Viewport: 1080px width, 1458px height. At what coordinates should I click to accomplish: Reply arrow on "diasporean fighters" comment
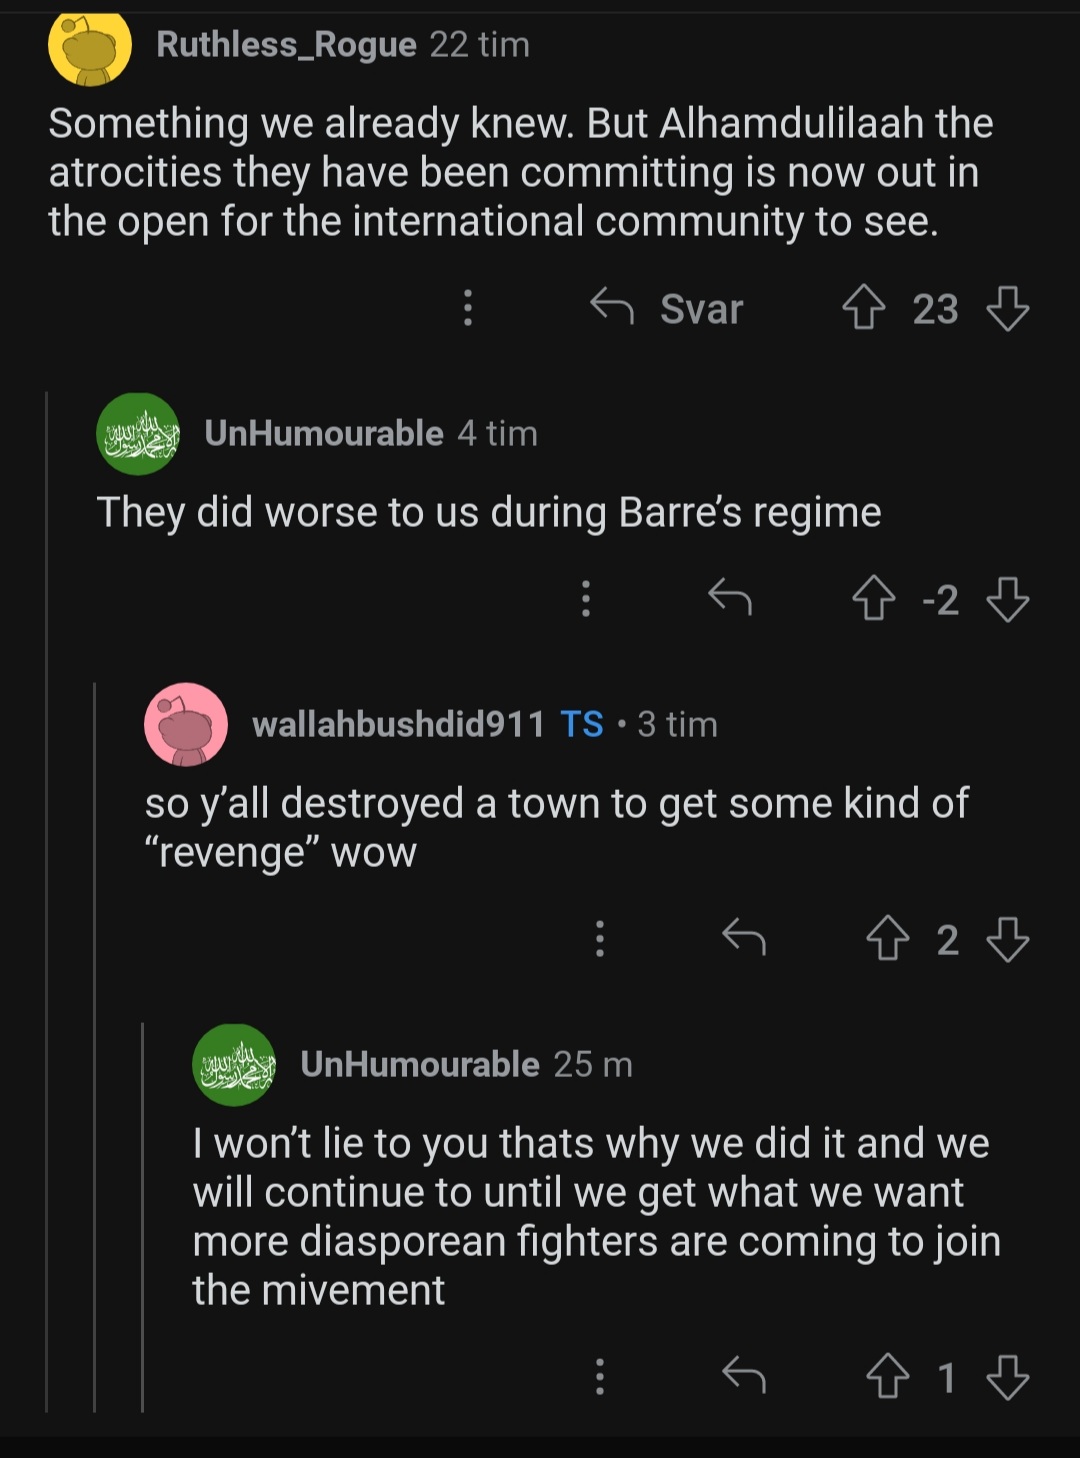click(743, 1377)
